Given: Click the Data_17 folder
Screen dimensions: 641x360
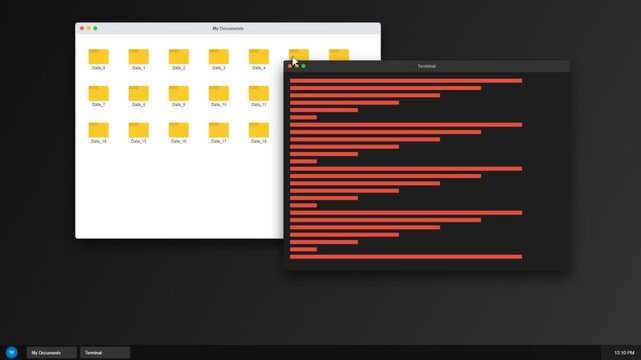Looking at the screenshot, I should click(219, 130).
